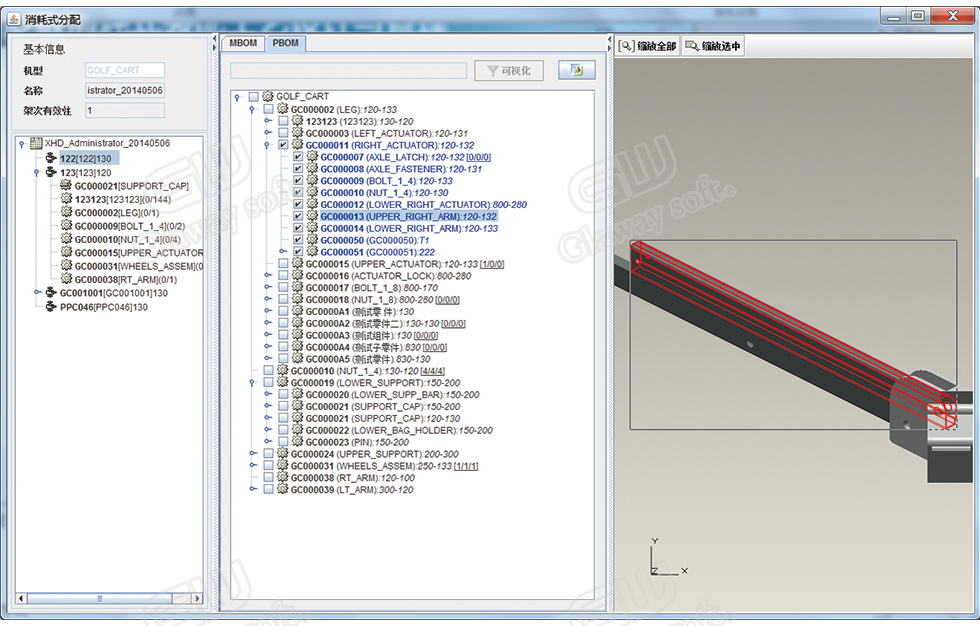Click the gear icon of GC000002 (LEG) in PBOM
Viewport: 980px width, 626px height.
[282, 109]
